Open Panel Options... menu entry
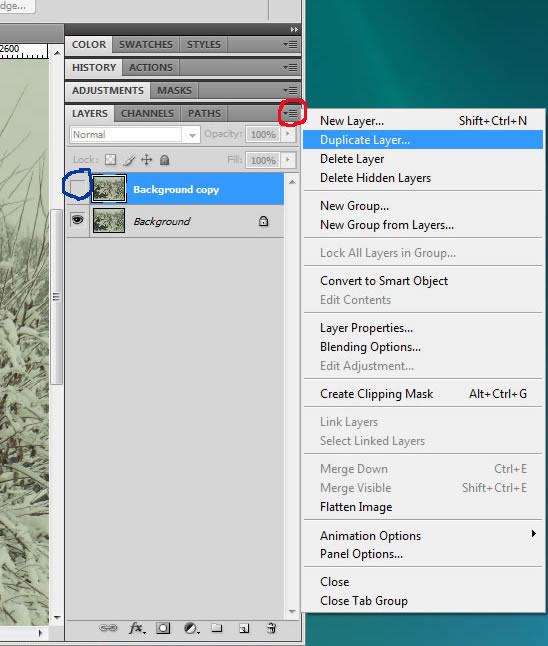Image resolution: width=548 pixels, height=646 pixels. coord(423,554)
